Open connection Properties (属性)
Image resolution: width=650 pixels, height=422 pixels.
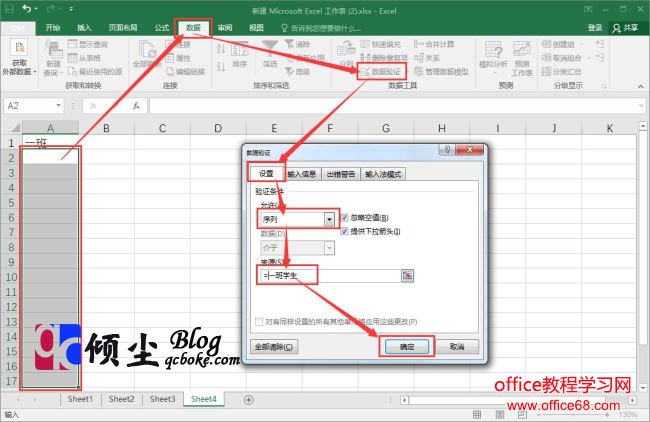click(x=178, y=58)
